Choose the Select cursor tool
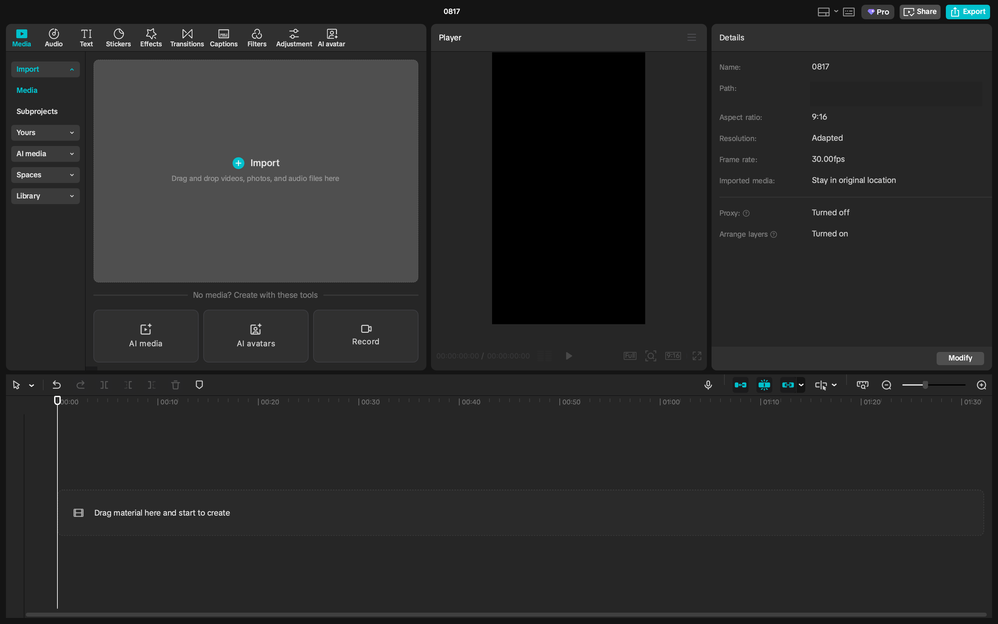Viewport: 998px width, 624px height. coord(17,385)
